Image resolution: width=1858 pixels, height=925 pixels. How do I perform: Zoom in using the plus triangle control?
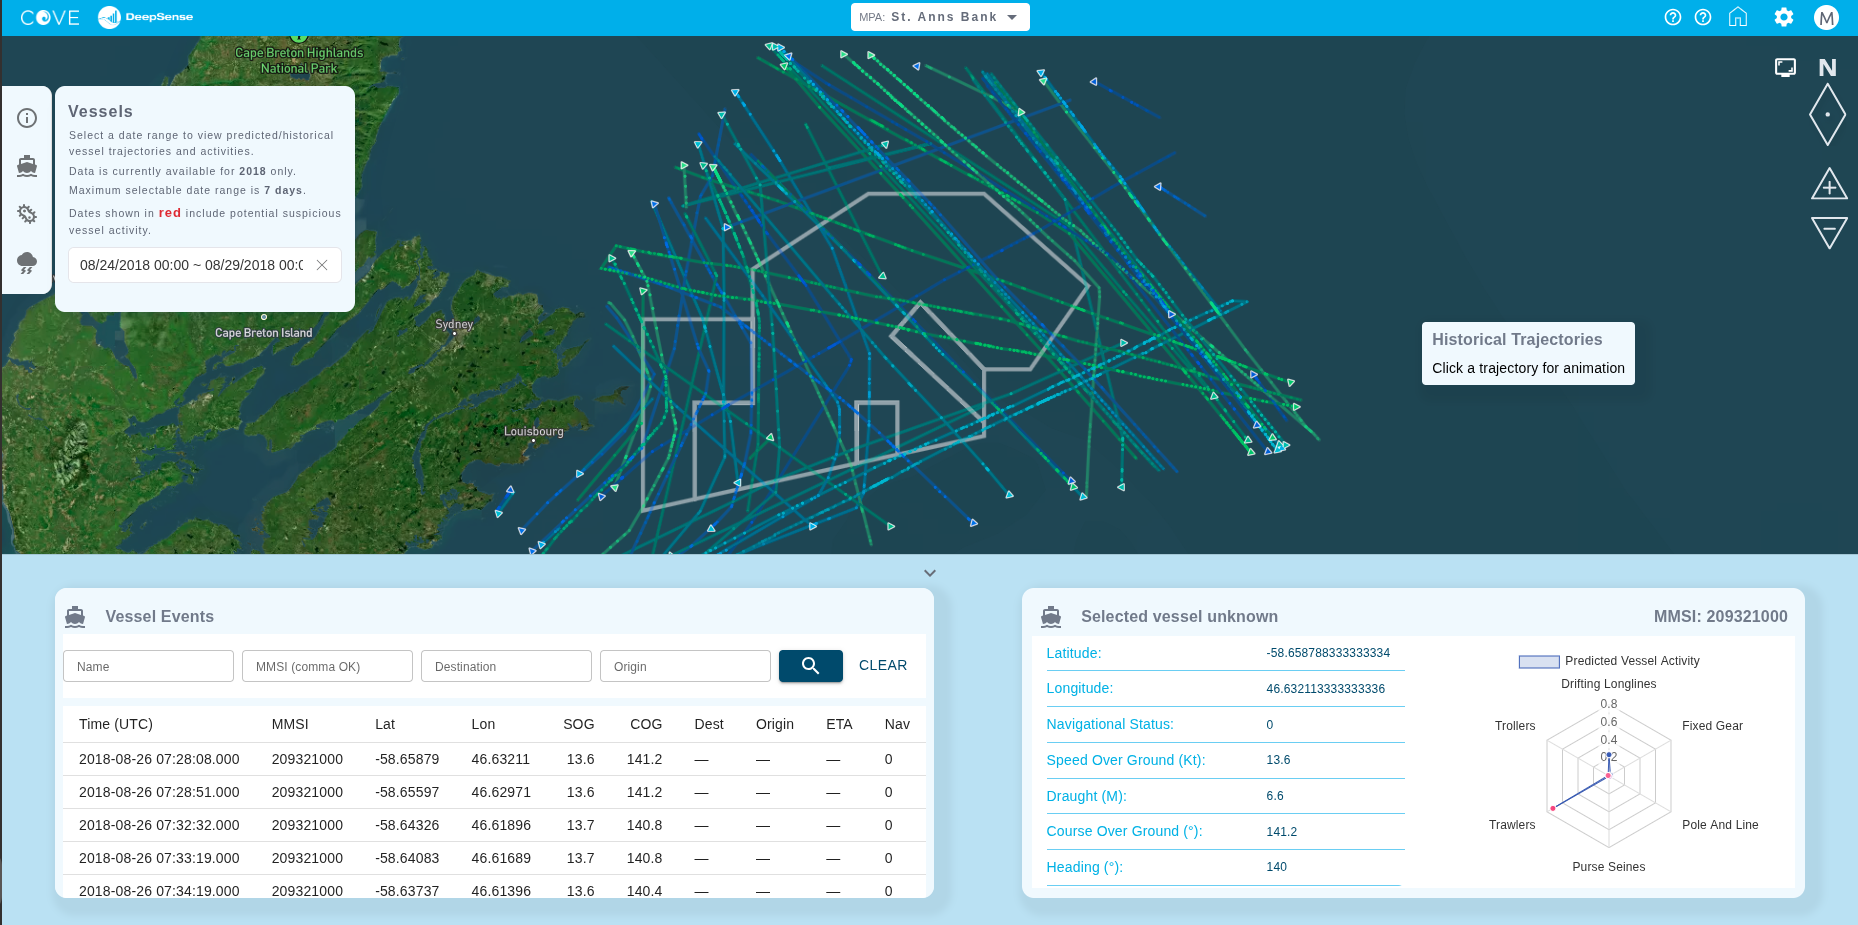(1828, 184)
